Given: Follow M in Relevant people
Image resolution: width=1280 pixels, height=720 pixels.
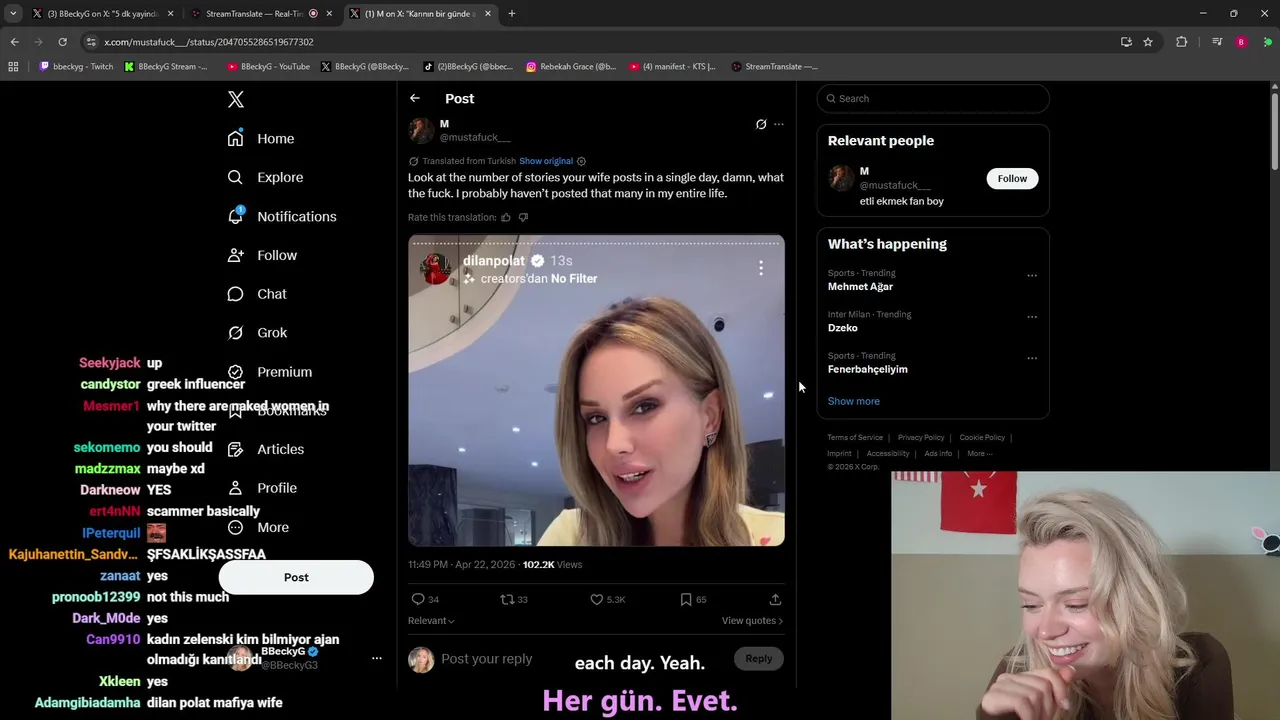Looking at the screenshot, I should pyautogui.click(x=1012, y=178).
